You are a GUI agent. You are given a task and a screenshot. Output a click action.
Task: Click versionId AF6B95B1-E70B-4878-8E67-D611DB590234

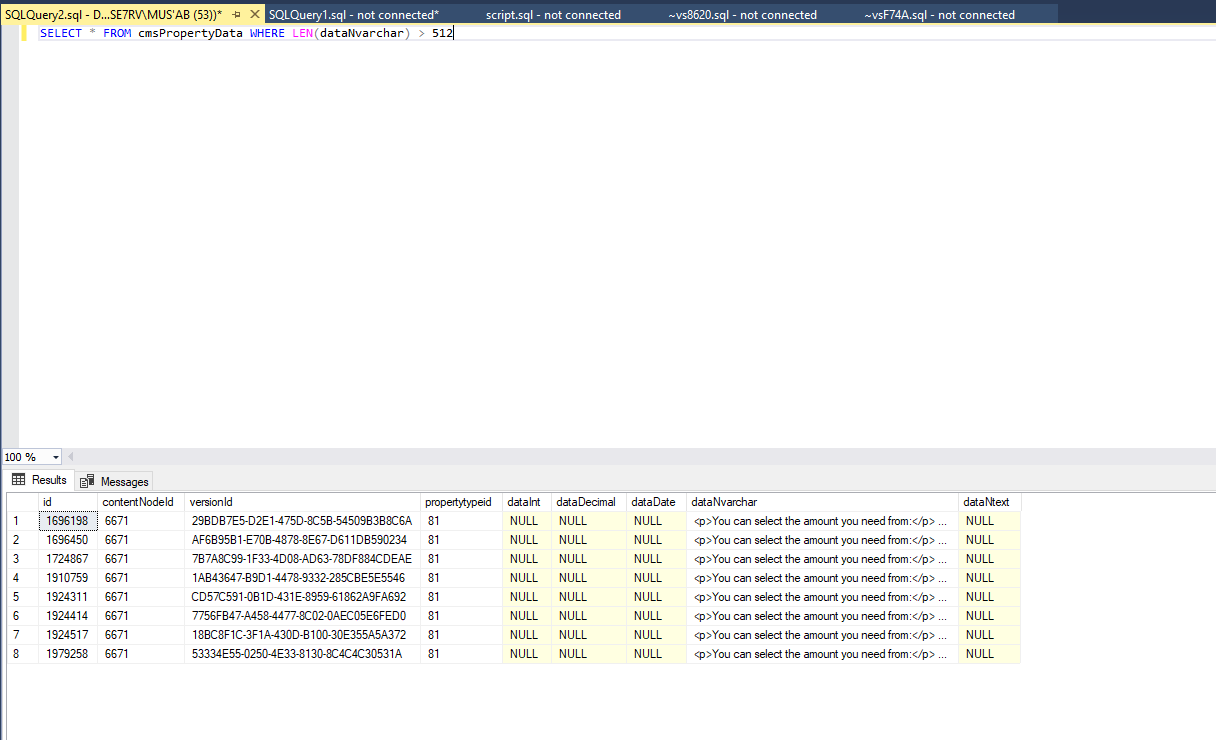[x=303, y=540]
